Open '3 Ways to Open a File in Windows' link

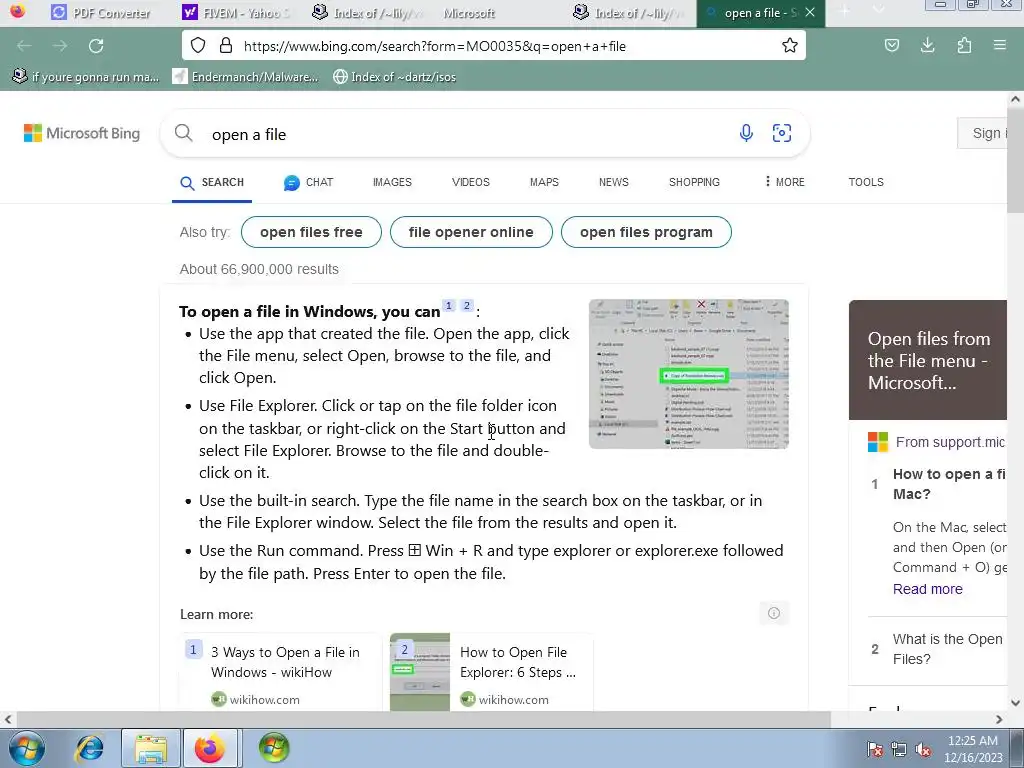point(285,662)
